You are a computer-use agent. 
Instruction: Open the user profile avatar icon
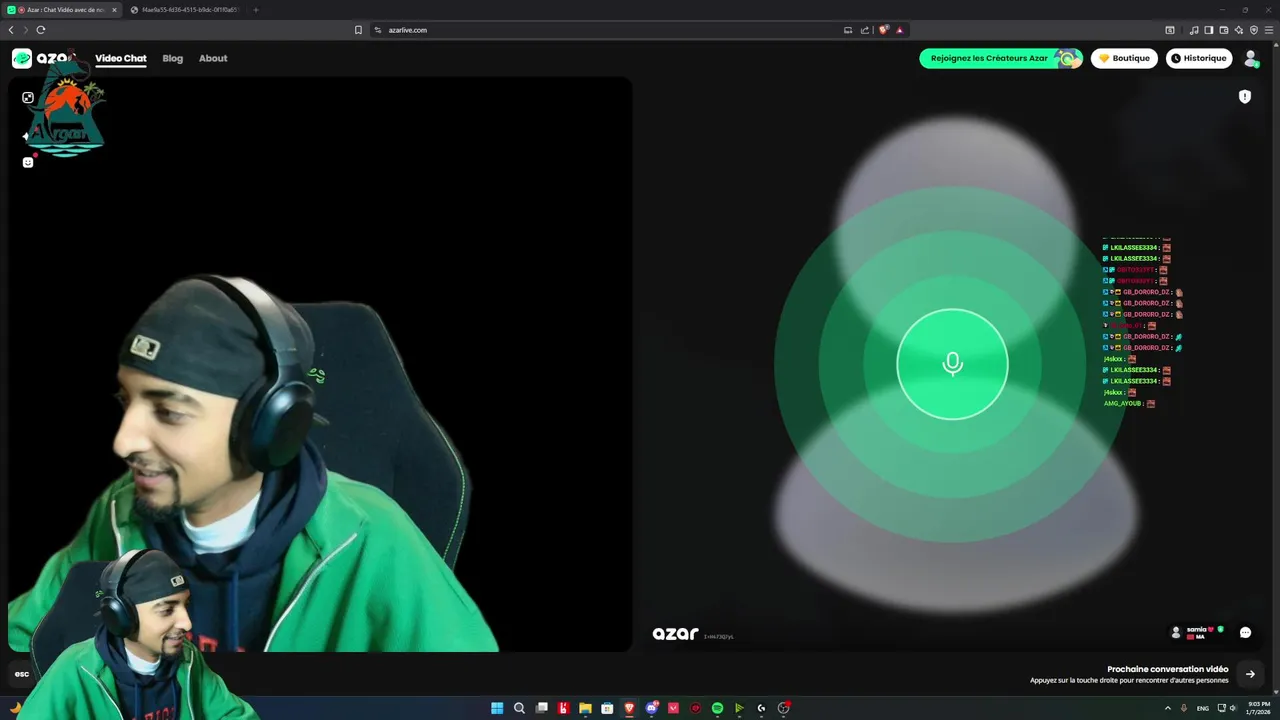click(x=1251, y=59)
